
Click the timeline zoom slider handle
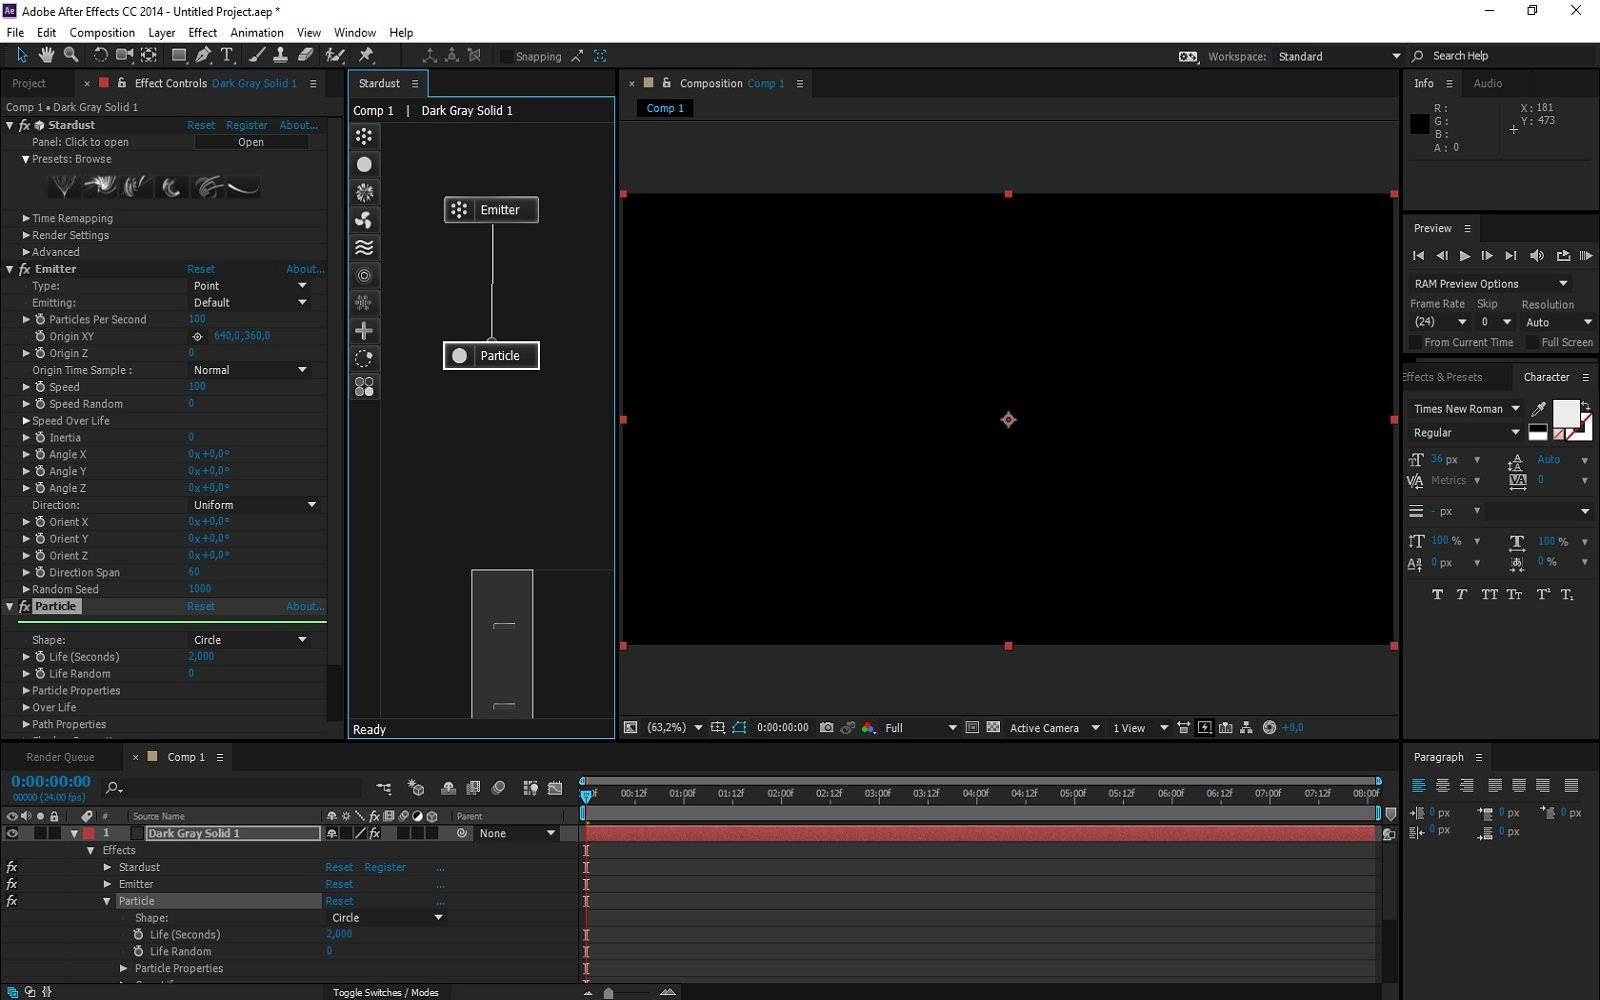pos(608,993)
